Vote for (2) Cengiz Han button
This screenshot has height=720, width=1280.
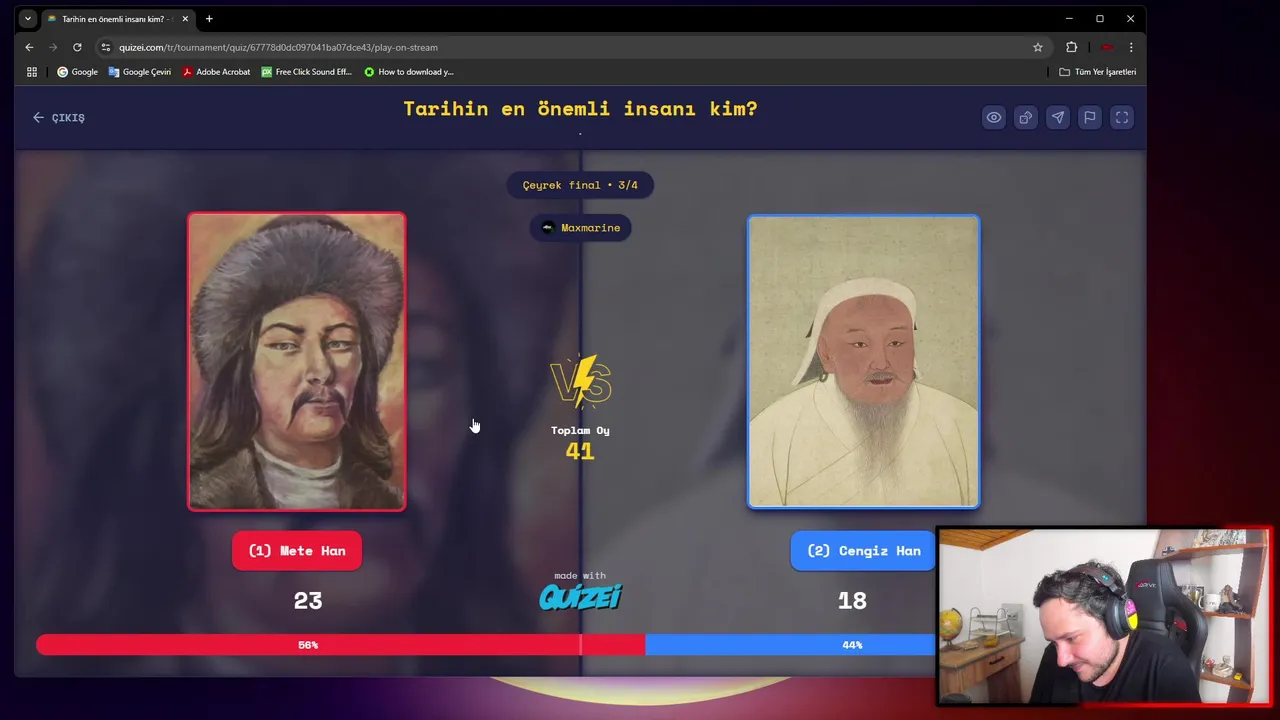pos(864,551)
